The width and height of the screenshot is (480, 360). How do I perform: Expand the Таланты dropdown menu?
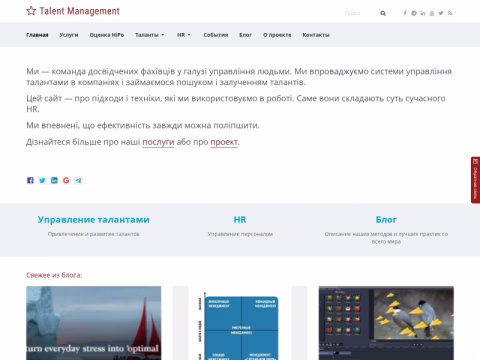tap(150, 35)
